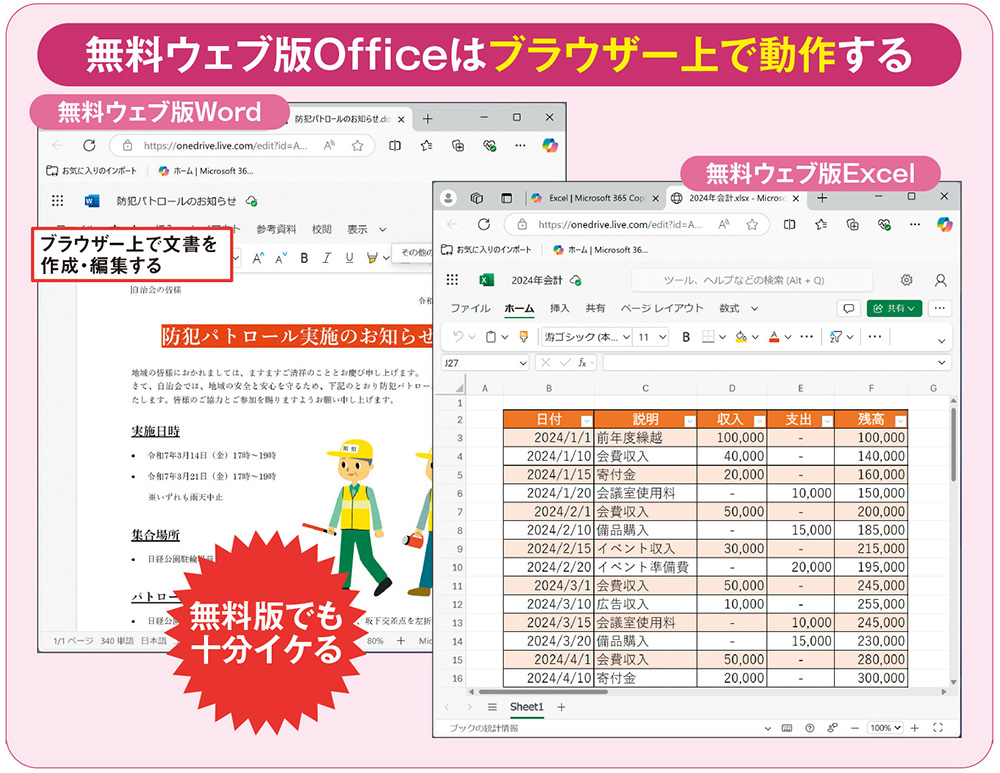Open the 校閲 tab in Word
Screen dimensions: 1000x773
tap(321, 229)
